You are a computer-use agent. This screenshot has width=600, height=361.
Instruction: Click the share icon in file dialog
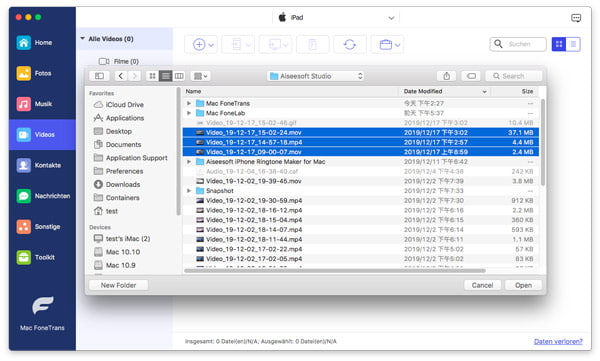click(x=446, y=76)
